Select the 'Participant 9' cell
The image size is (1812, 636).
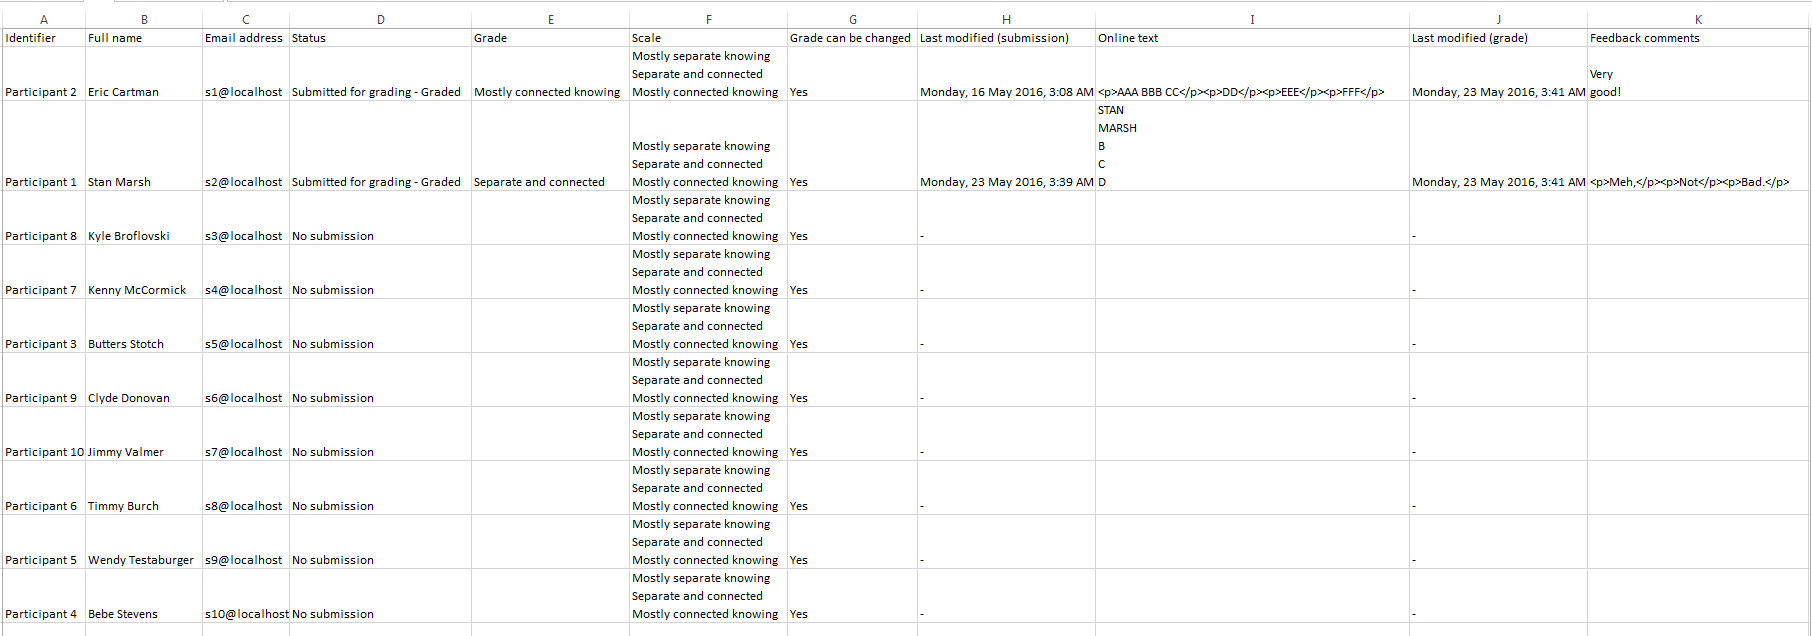(44, 380)
